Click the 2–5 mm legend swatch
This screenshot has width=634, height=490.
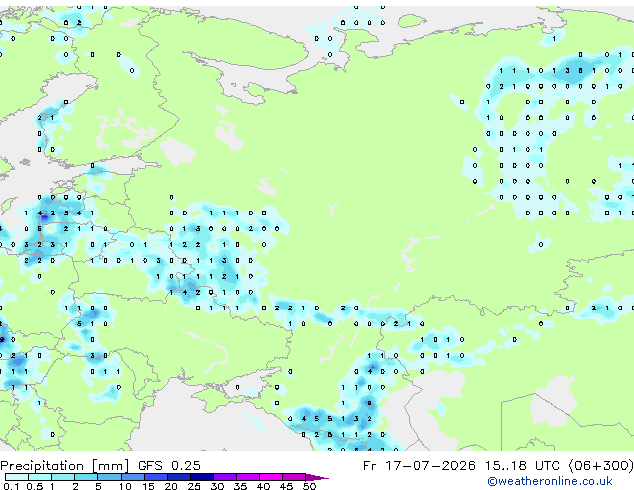[x=86, y=477]
